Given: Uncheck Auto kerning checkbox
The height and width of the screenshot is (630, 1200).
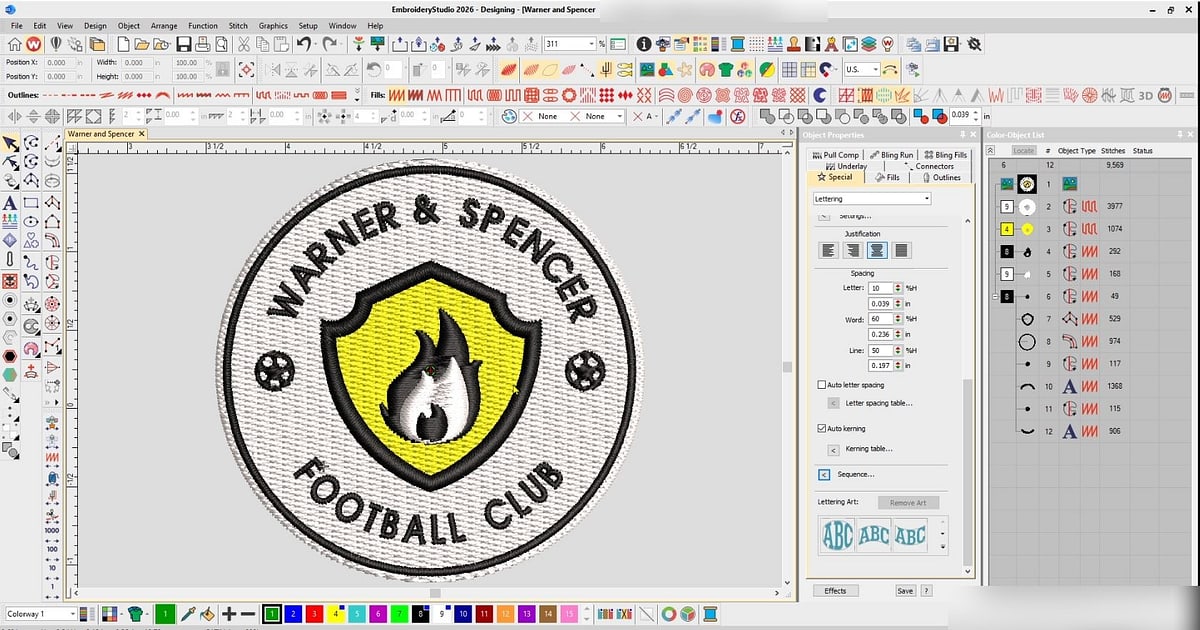Looking at the screenshot, I should tap(822, 428).
